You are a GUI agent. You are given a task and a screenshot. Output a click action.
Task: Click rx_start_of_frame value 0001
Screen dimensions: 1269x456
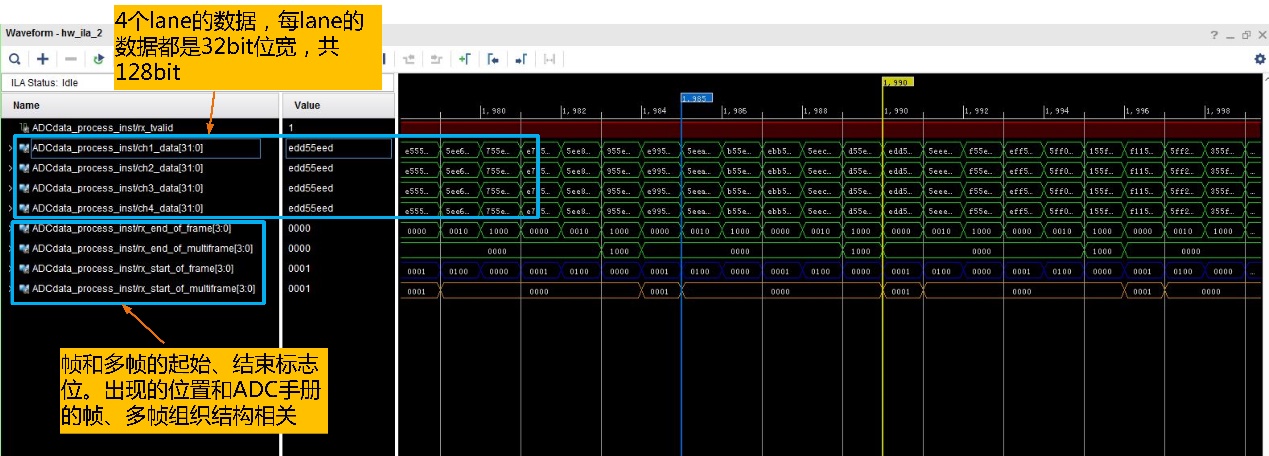pos(299,268)
